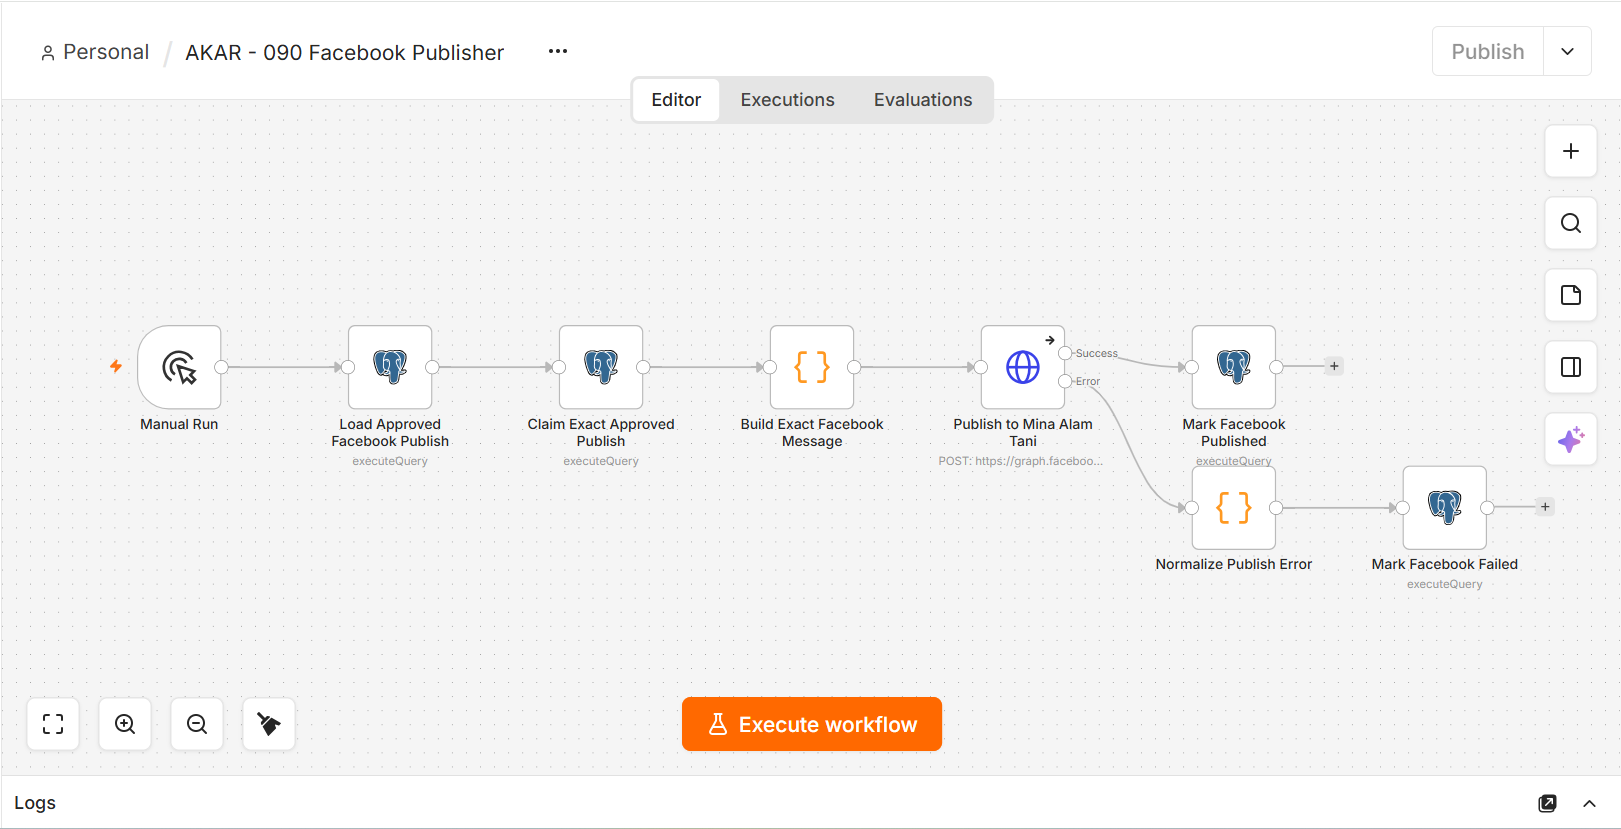Switch to the Evaluations tab
Image resolution: width=1621 pixels, height=829 pixels.
coord(923,100)
